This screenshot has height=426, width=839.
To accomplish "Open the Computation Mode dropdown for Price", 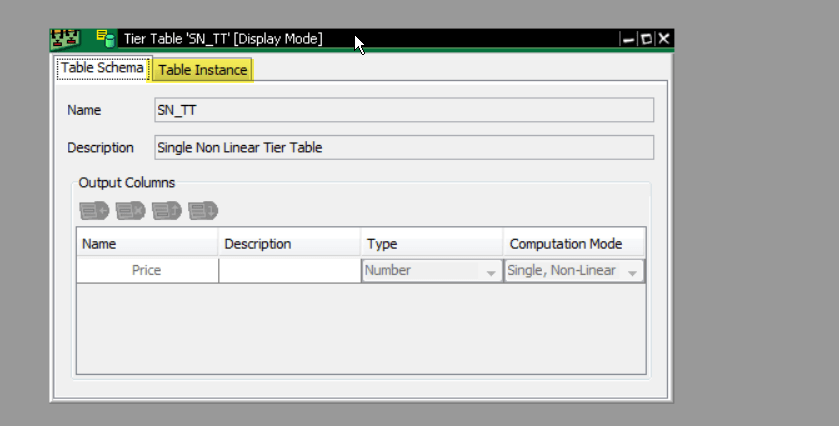I will pos(574,271).
